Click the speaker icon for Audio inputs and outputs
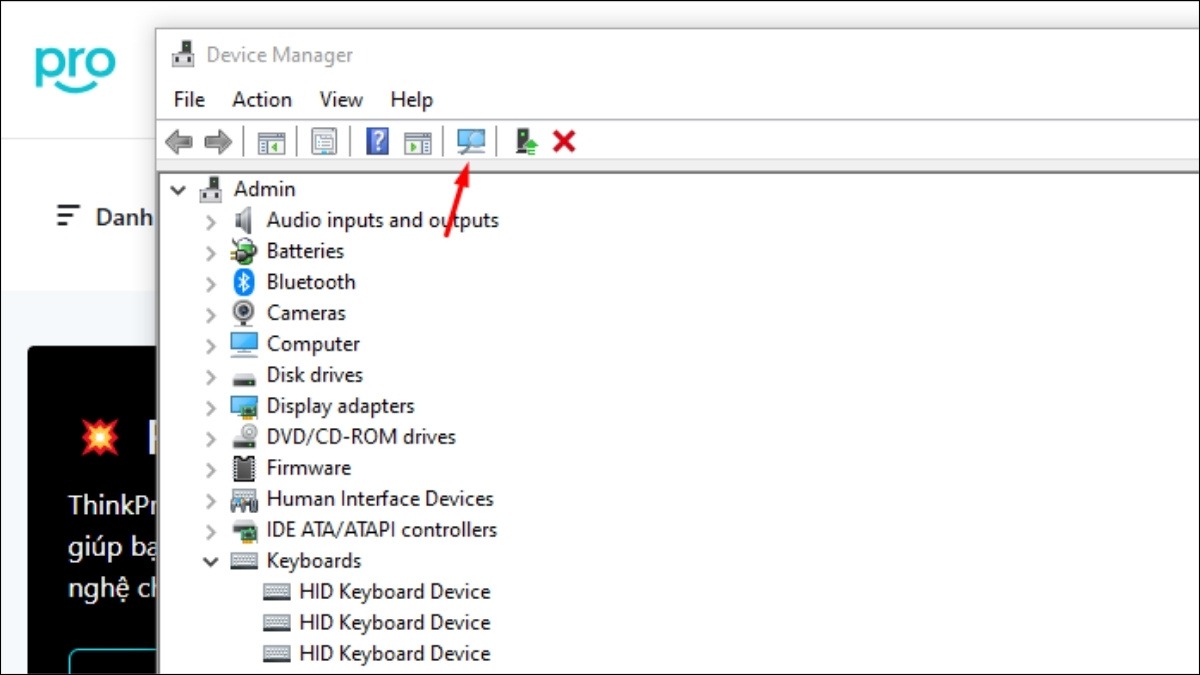1200x675 pixels. [243, 220]
